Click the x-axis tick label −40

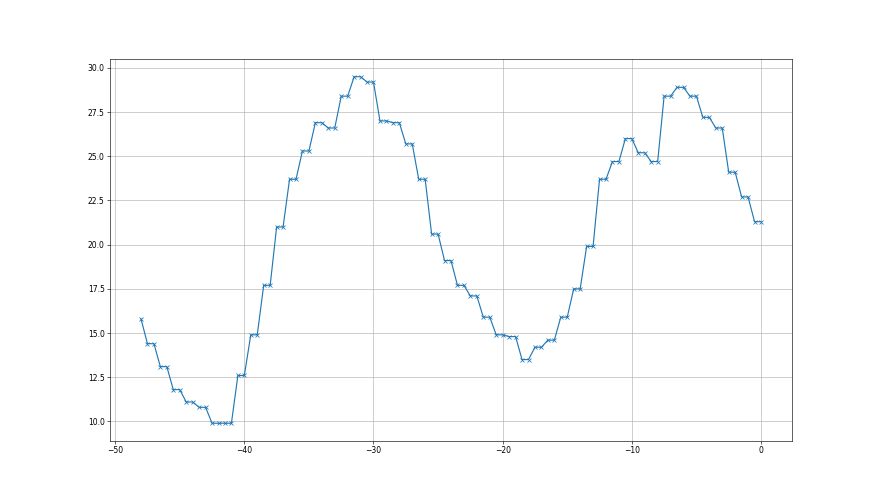click(x=243, y=450)
